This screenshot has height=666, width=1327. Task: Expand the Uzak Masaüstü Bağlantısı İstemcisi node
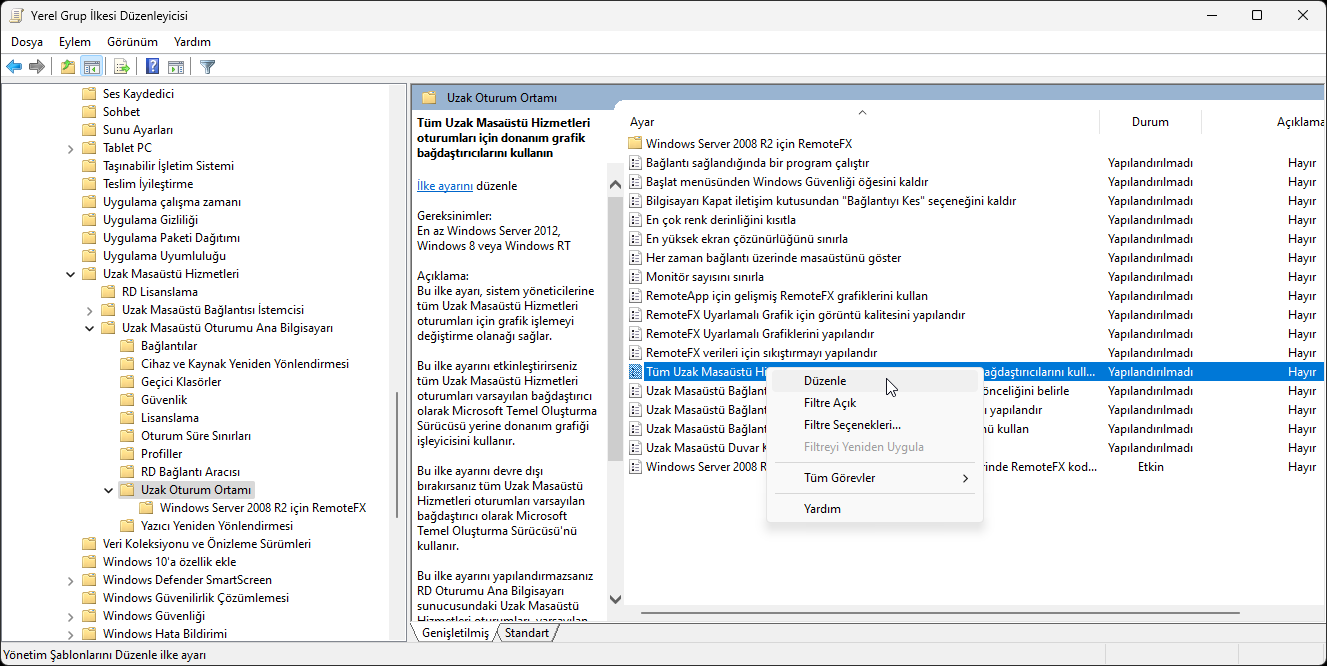[x=89, y=310]
